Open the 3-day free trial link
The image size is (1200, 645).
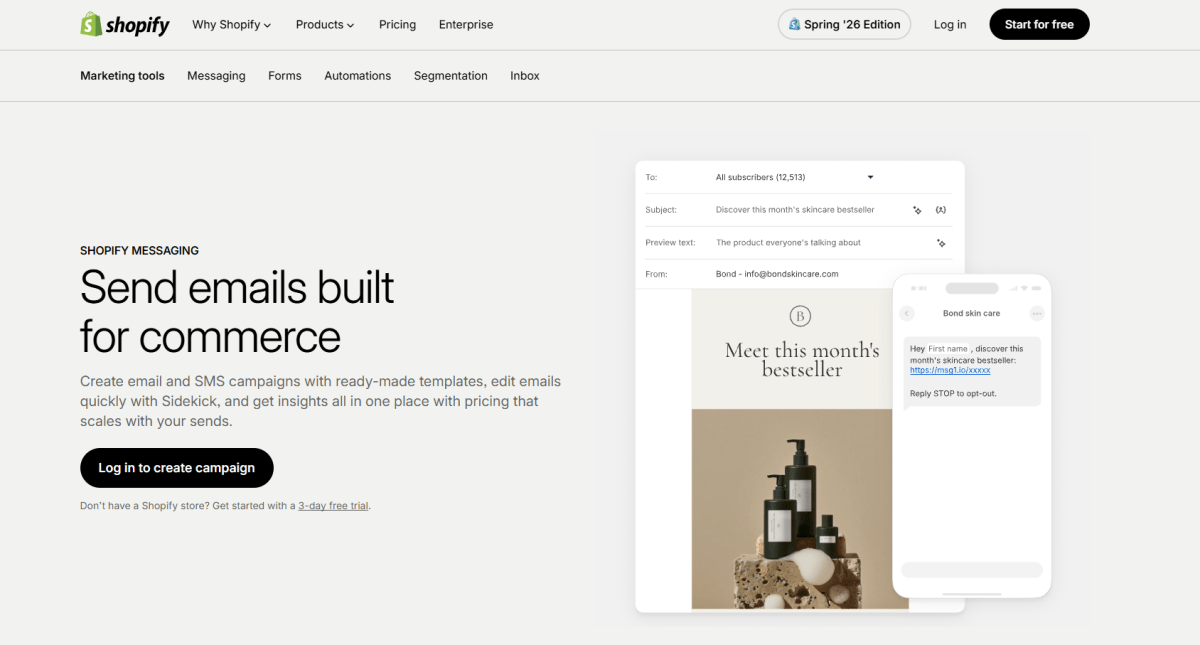pyautogui.click(x=333, y=506)
